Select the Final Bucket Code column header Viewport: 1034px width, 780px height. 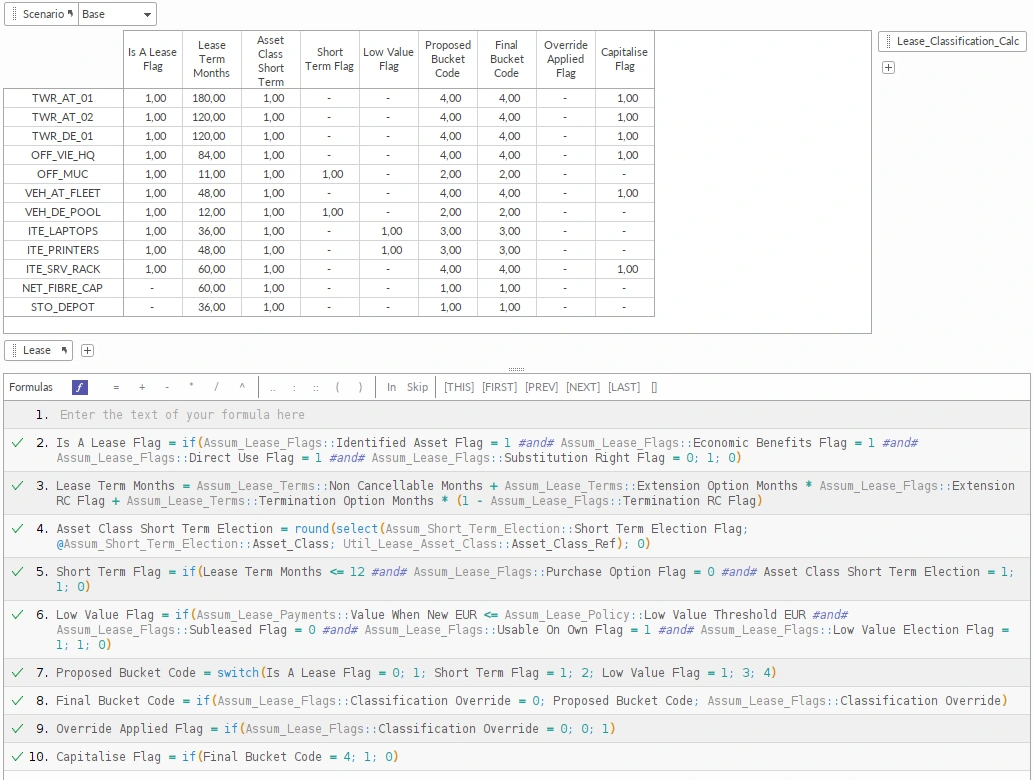506,59
